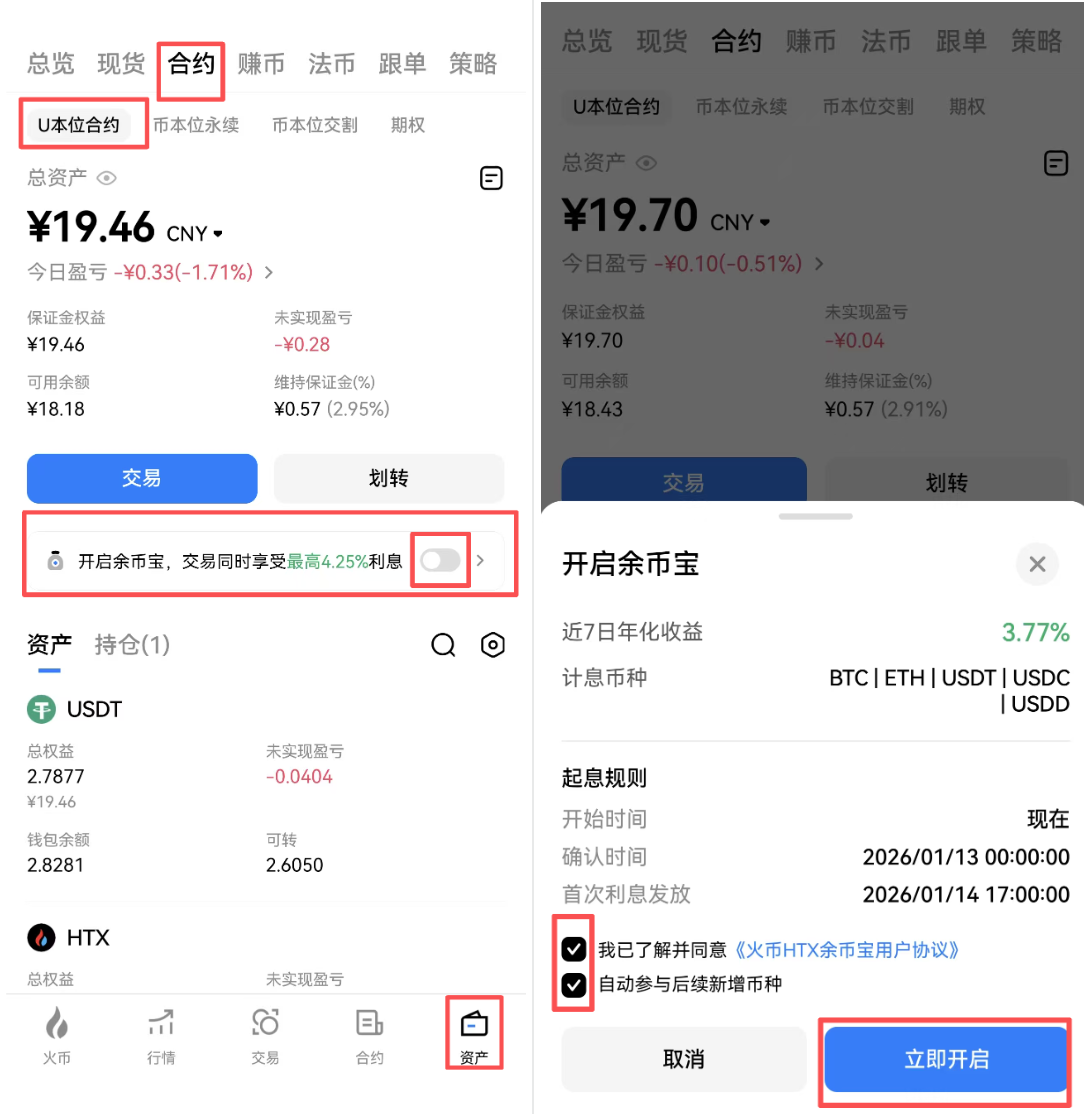Uncheck 自动参与后续新增币种 checkbox

pyautogui.click(x=574, y=985)
